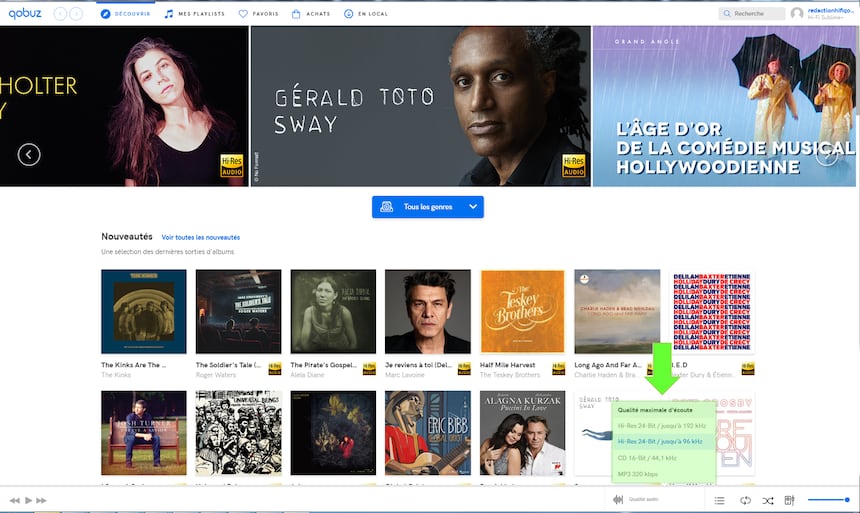Click the previous track button
The height and width of the screenshot is (513, 860).
coord(15,500)
